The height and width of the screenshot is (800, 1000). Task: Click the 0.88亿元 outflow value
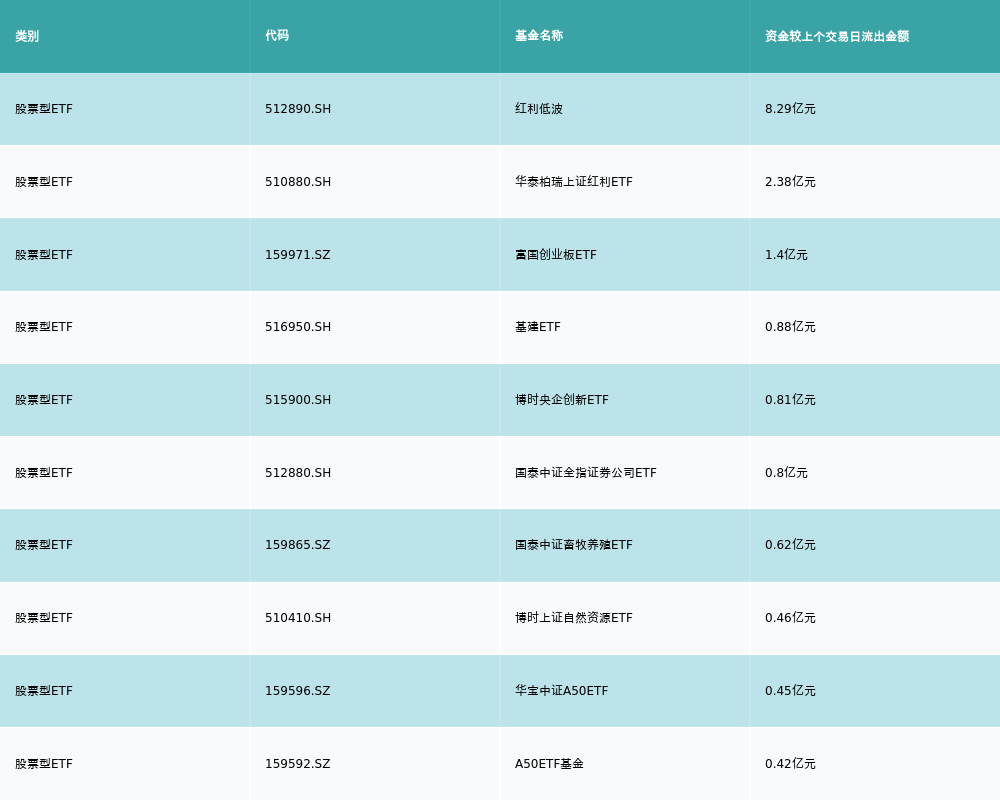coord(790,327)
